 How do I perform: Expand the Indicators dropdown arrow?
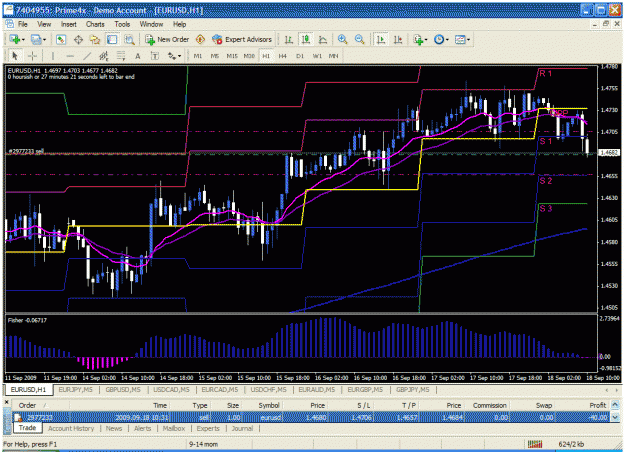coord(426,39)
